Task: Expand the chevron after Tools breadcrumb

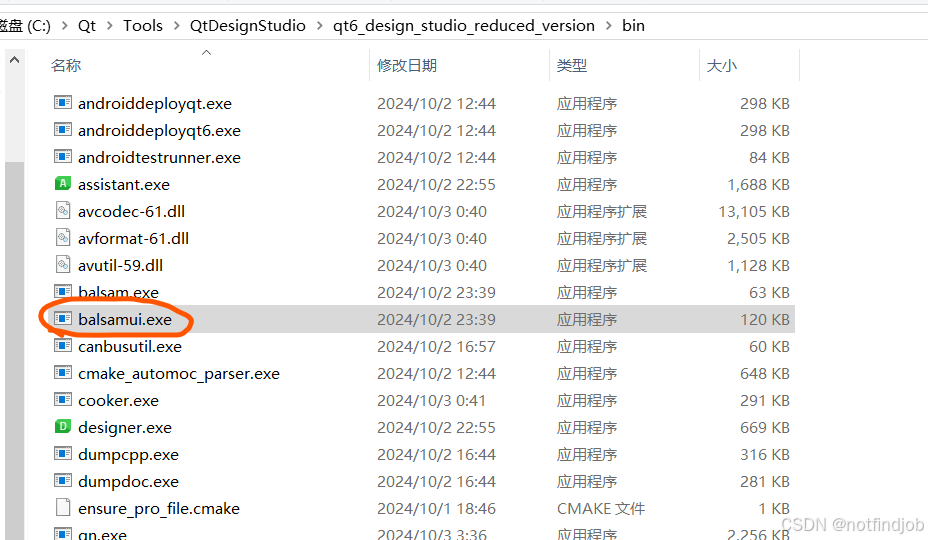Action: (x=176, y=26)
